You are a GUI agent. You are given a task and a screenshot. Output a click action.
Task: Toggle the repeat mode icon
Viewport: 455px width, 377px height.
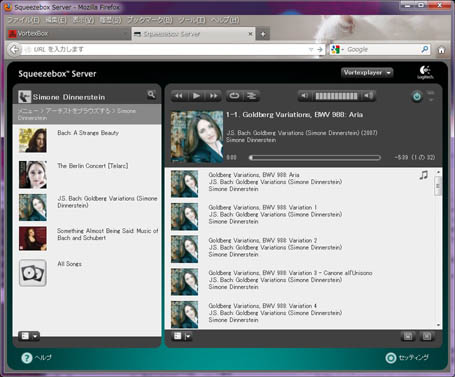234,96
